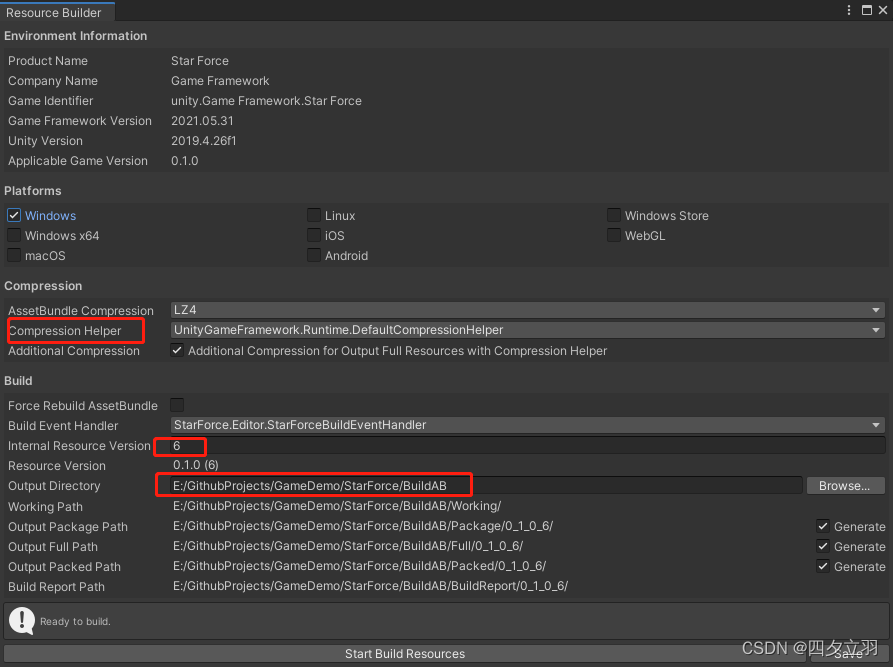Click the Output Package Path value
This screenshot has width=893, height=667.
[x=363, y=526]
